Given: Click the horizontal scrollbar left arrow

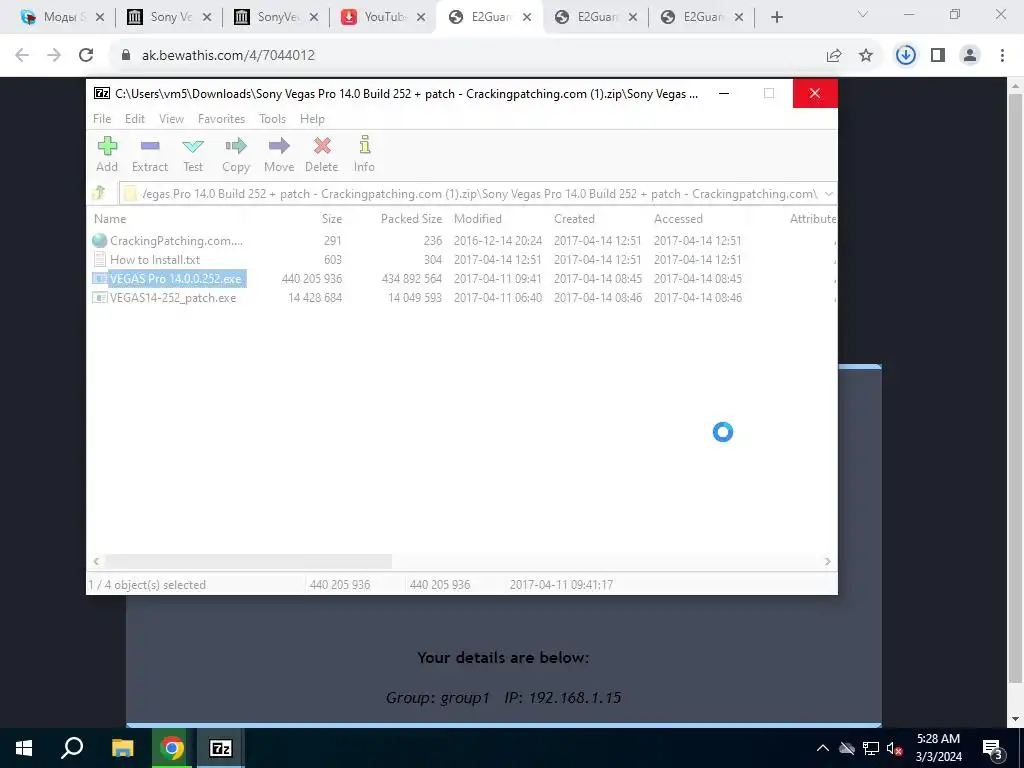Looking at the screenshot, I should point(97,561).
